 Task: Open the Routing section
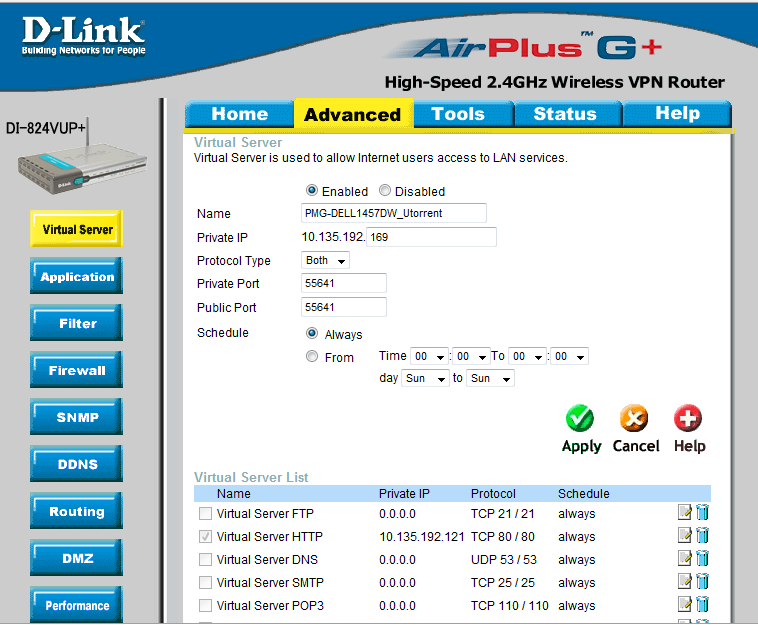[x=76, y=511]
